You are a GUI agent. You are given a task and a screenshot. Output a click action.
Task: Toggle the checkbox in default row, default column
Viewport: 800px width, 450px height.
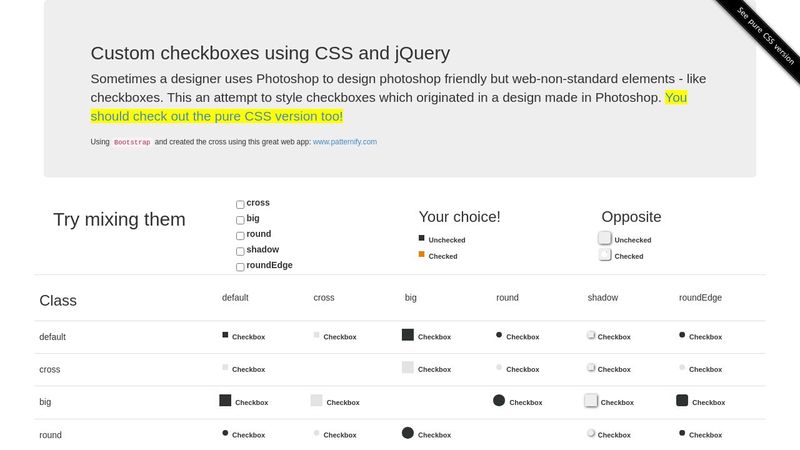225,334
